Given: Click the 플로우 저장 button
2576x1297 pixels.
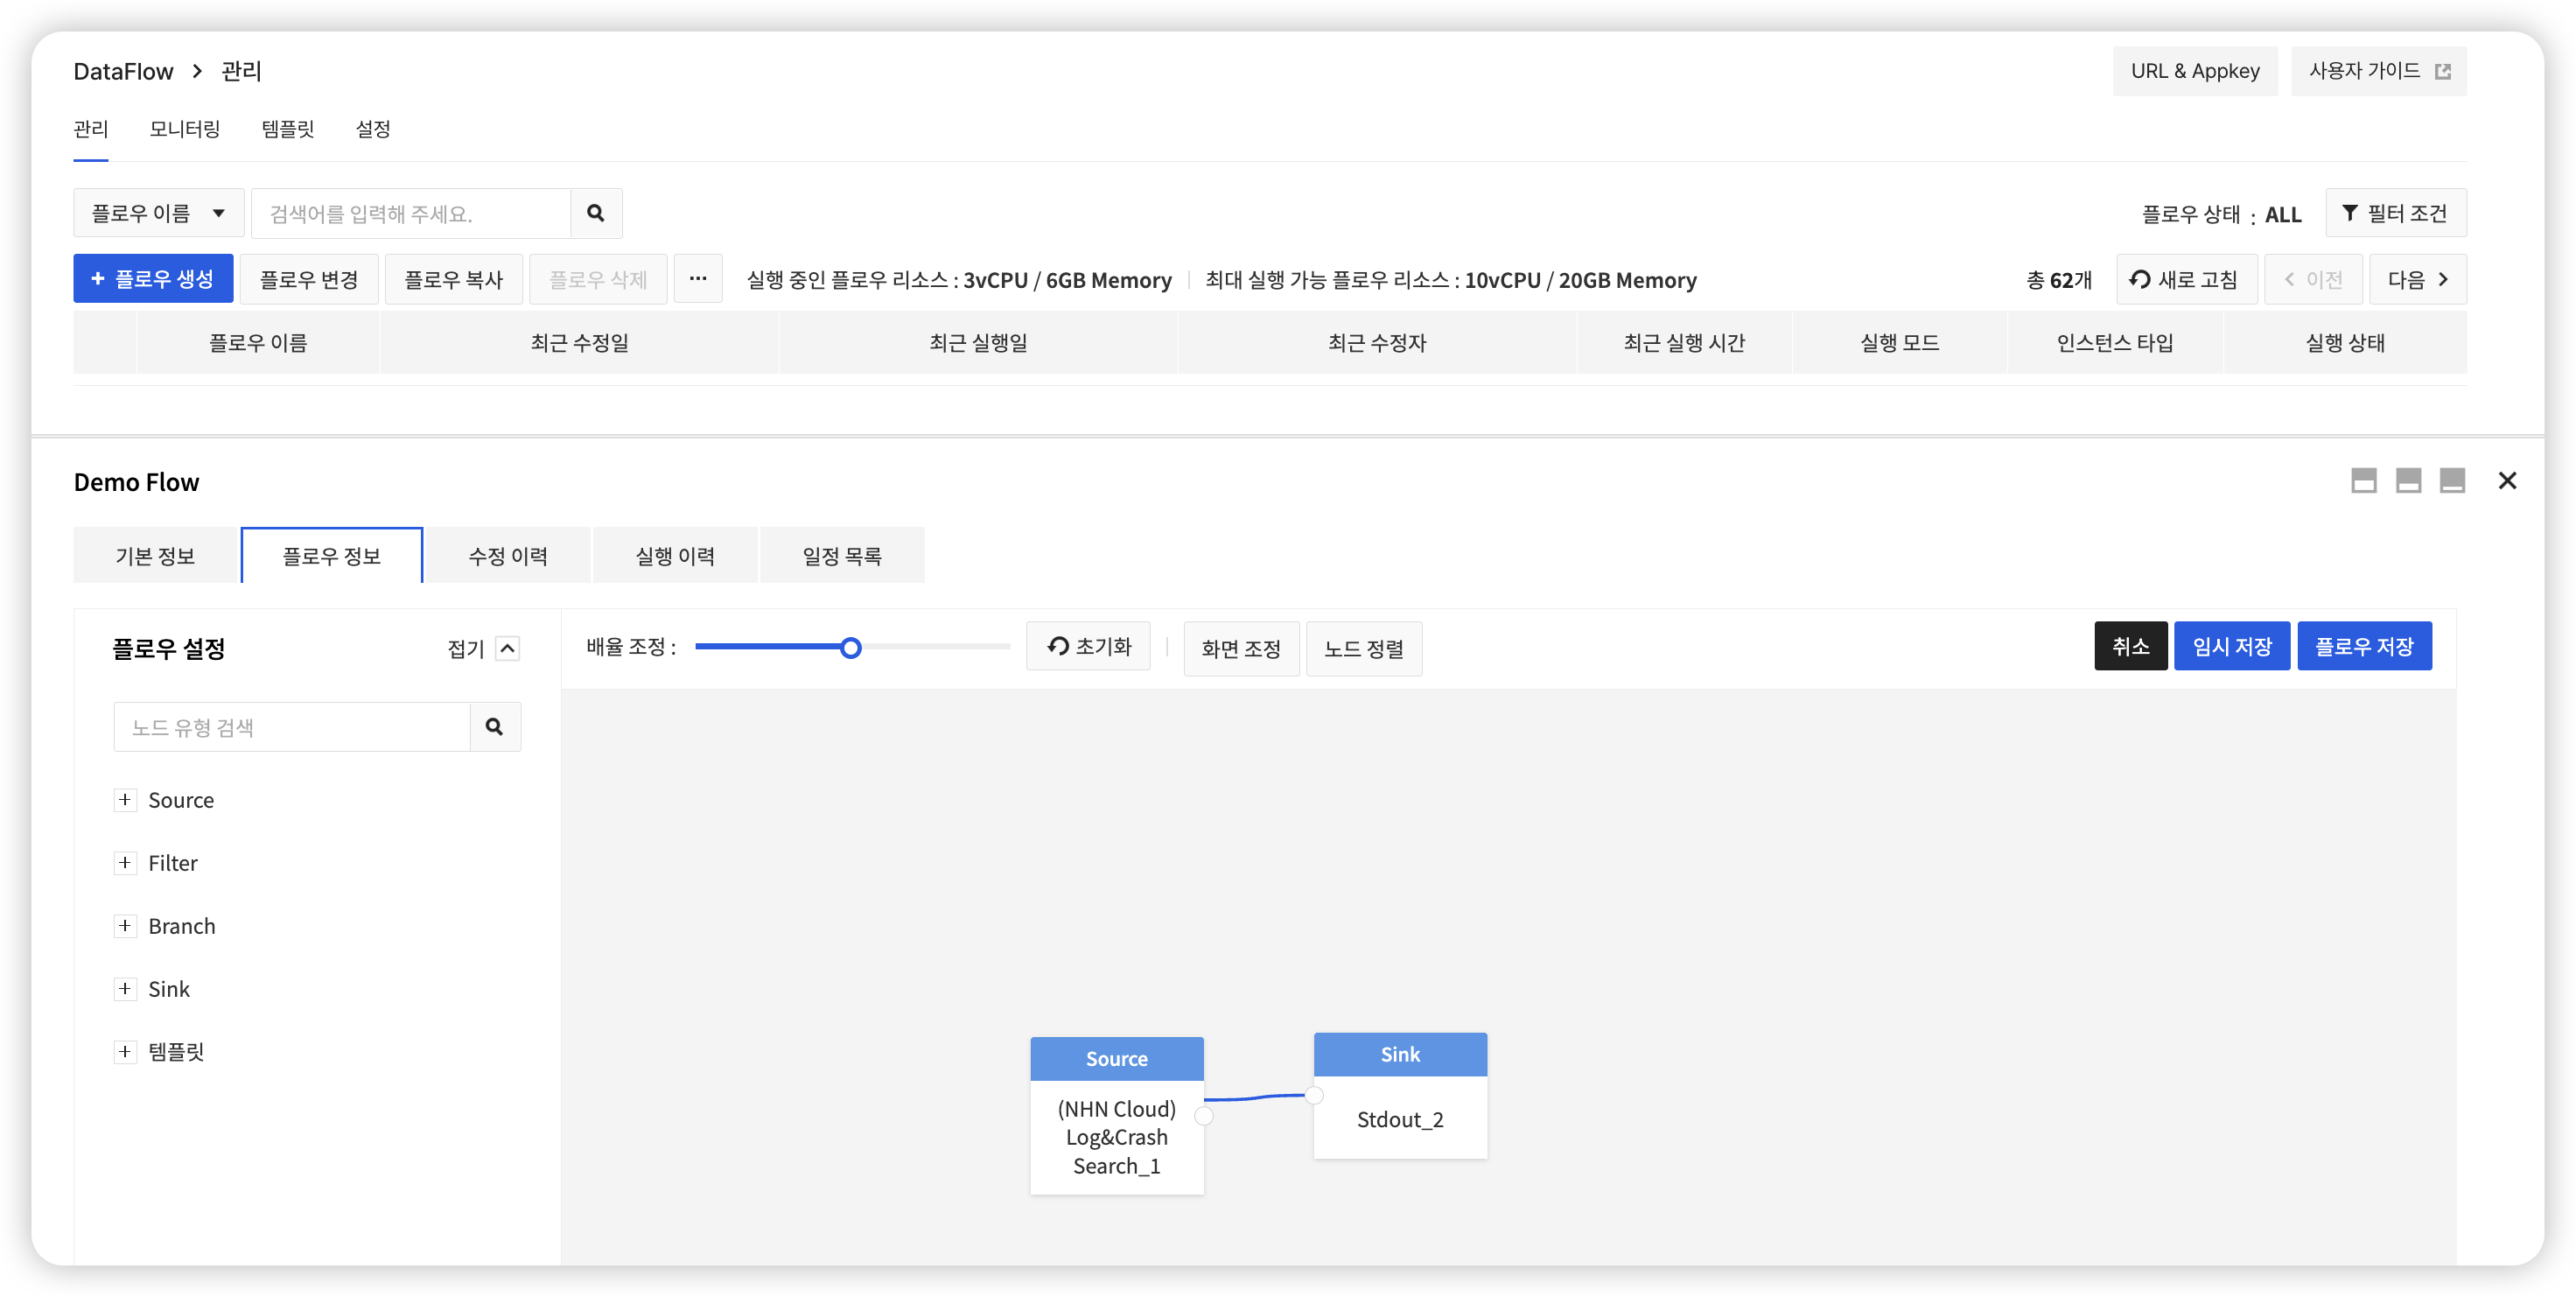Looking at the screenshot, I should (x=2363, y=646).
